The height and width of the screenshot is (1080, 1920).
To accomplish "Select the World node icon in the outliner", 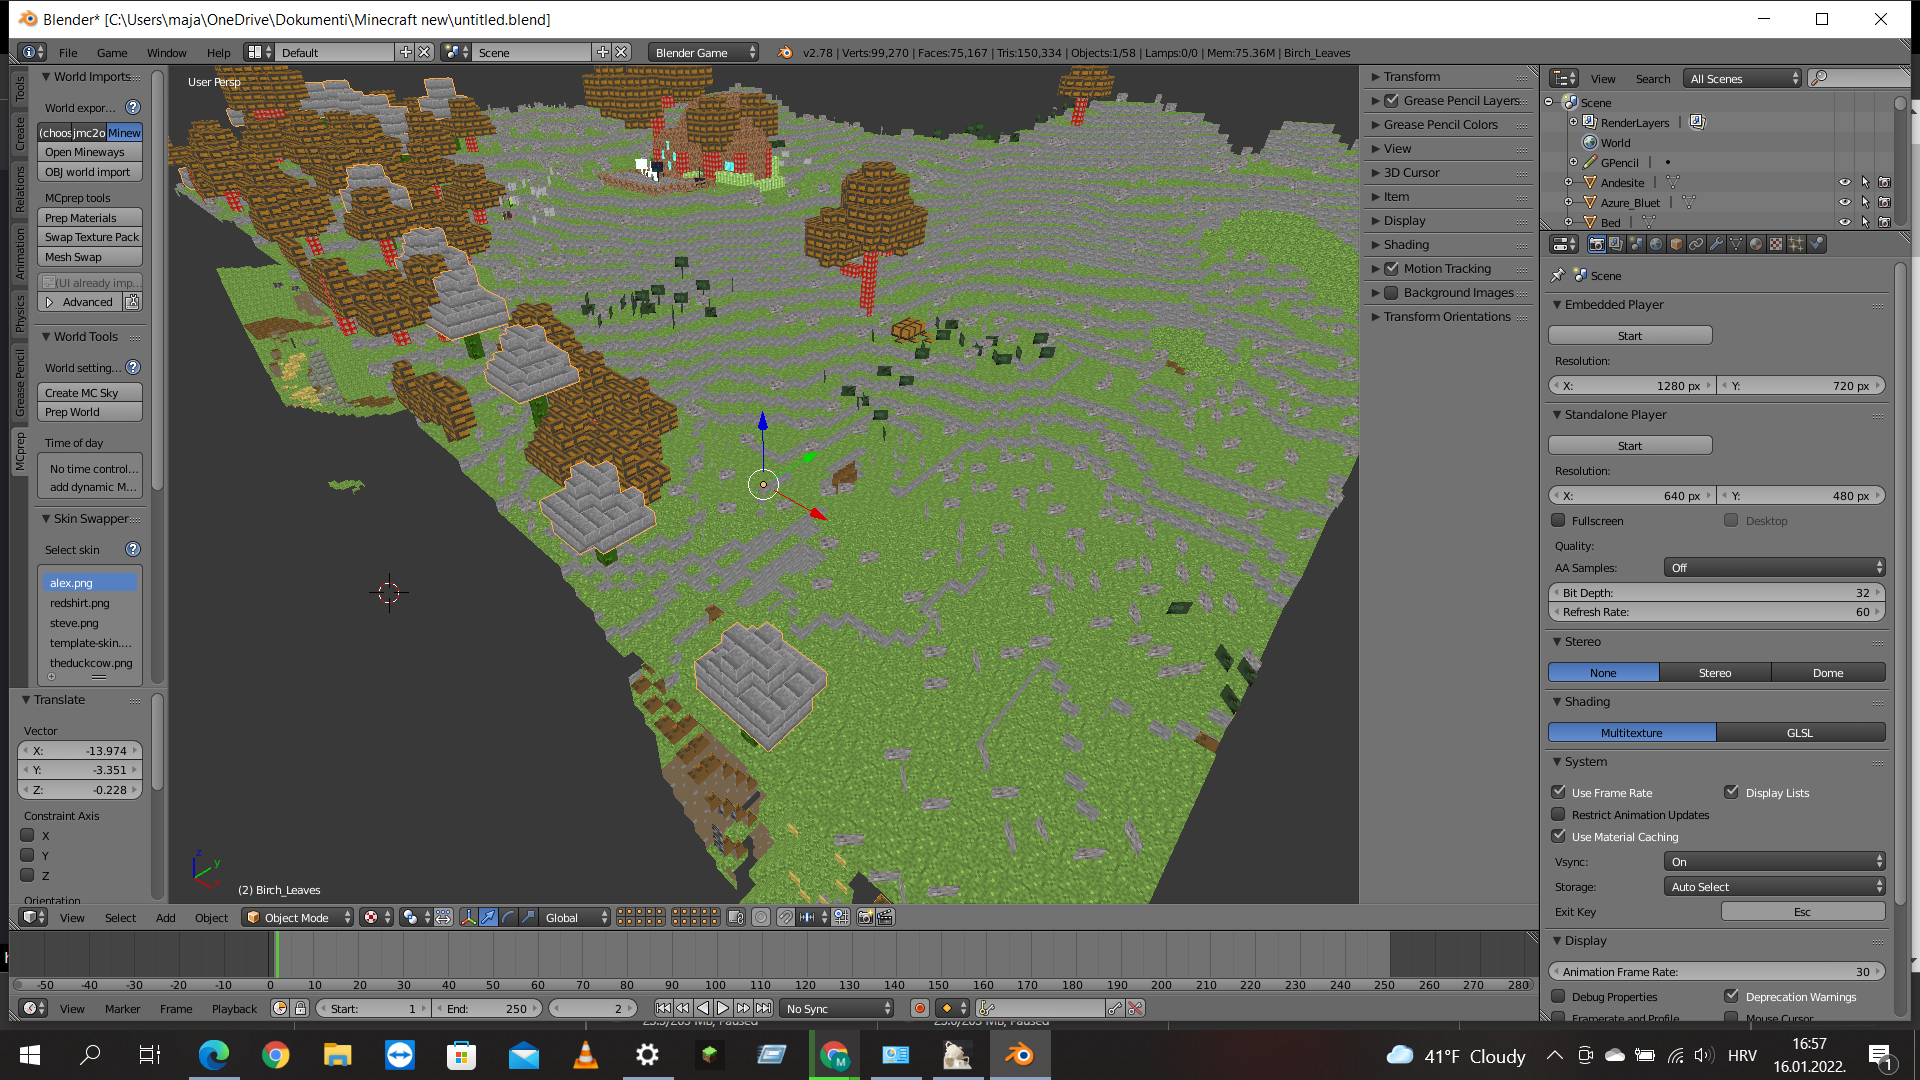I will [x=1590, y=142].
